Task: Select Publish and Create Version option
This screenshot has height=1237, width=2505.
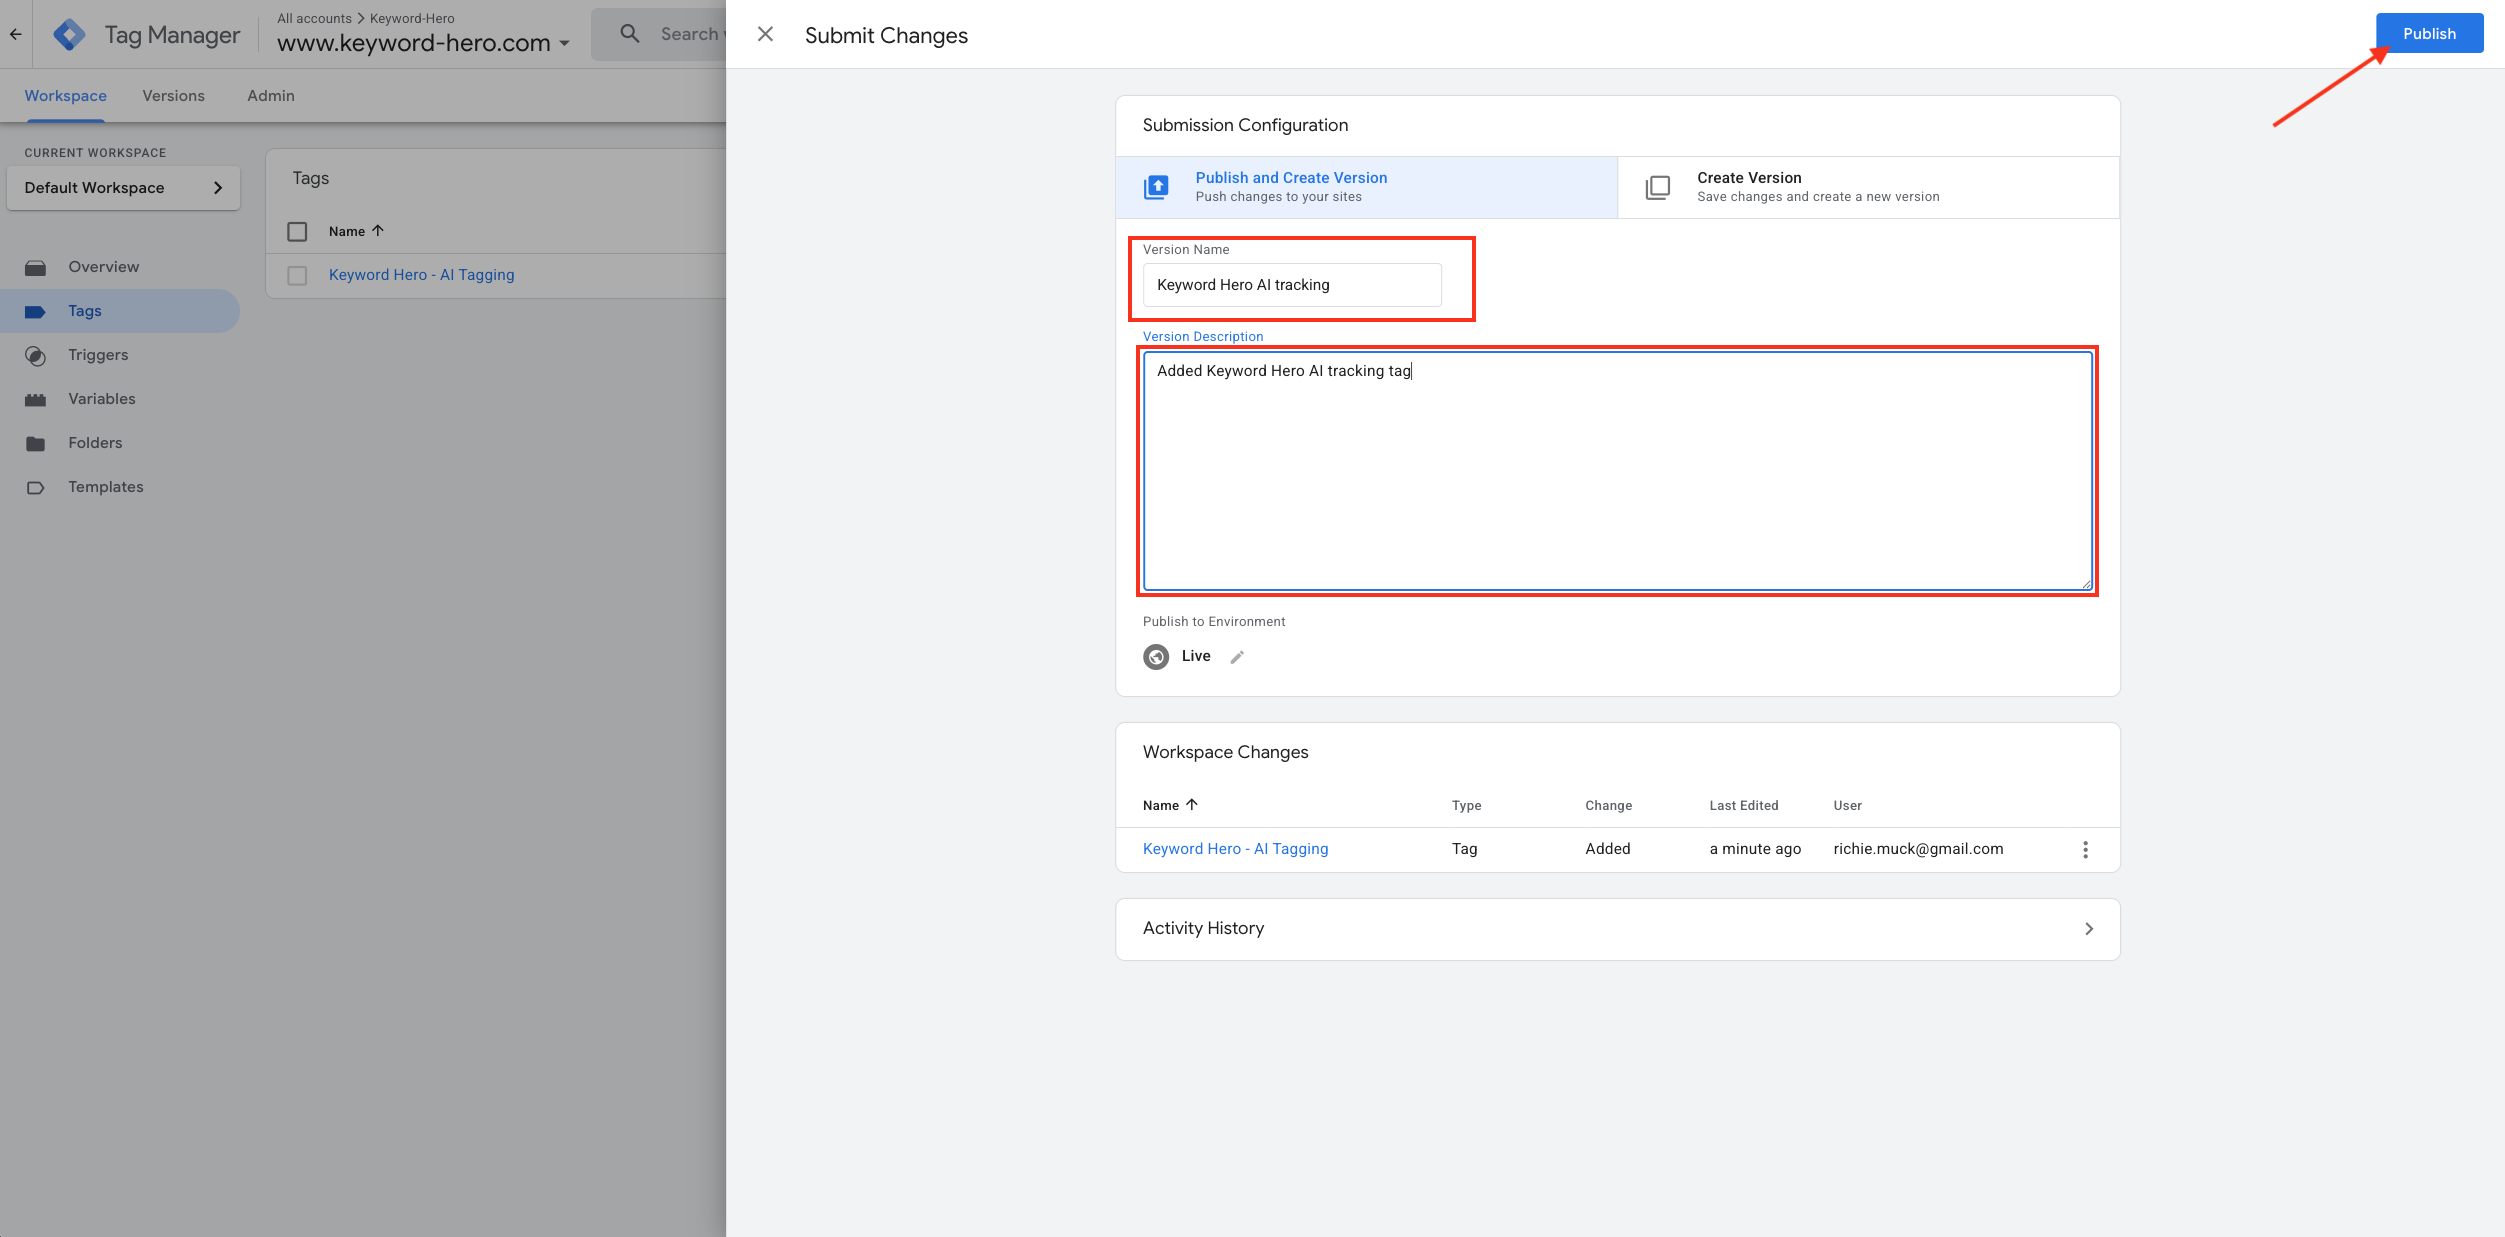Action: point(1366,187)
